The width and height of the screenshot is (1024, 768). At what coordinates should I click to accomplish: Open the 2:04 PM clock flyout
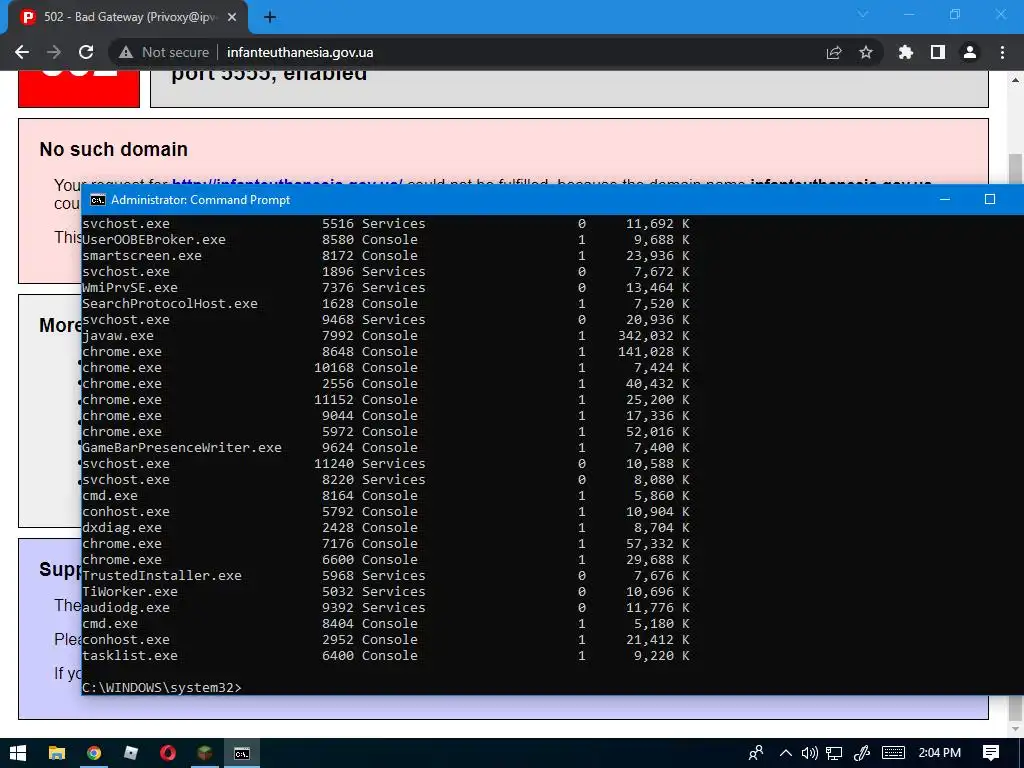coord(940,753)
